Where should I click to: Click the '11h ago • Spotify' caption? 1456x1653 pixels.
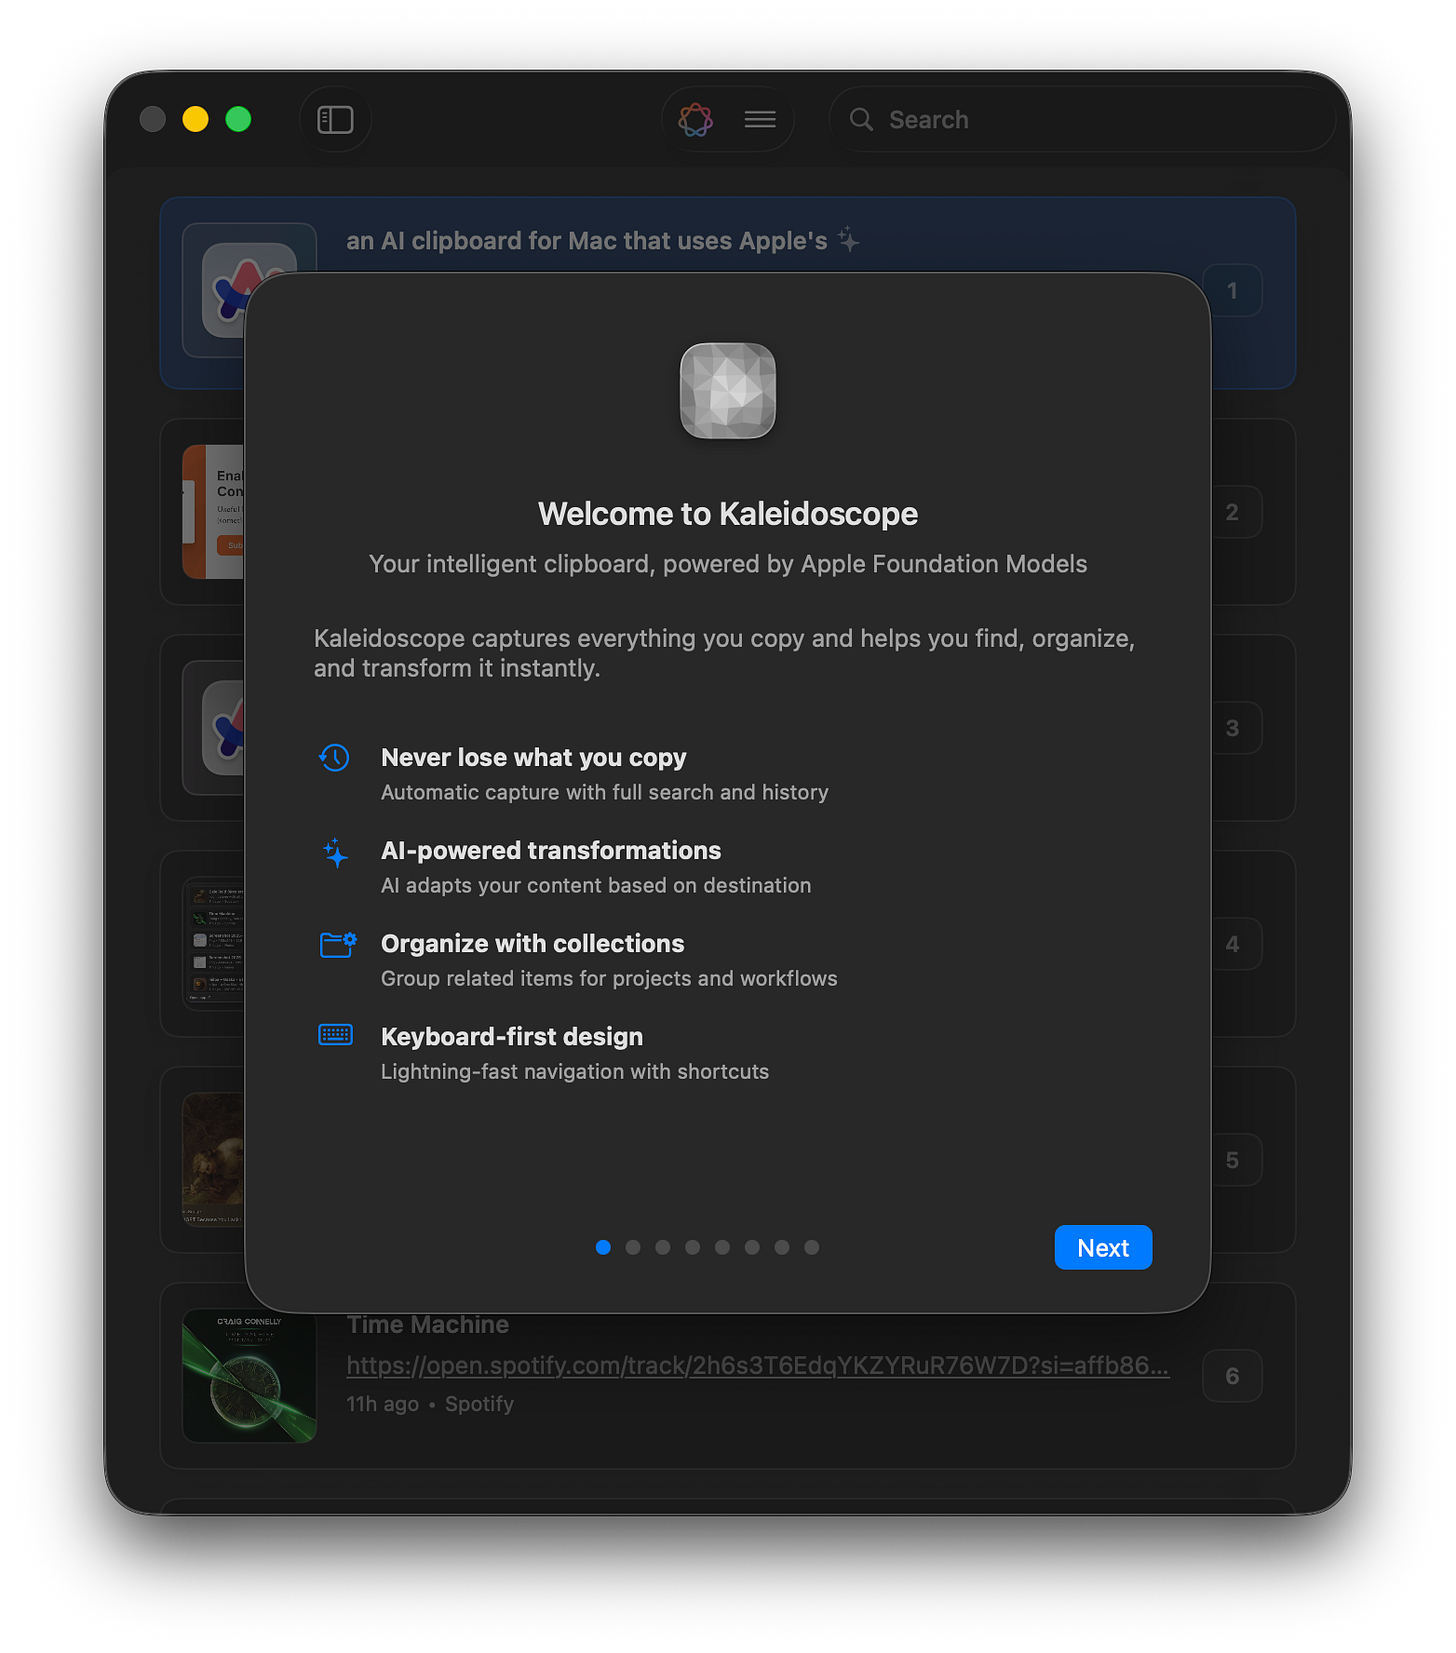(x=430, y=1404)
